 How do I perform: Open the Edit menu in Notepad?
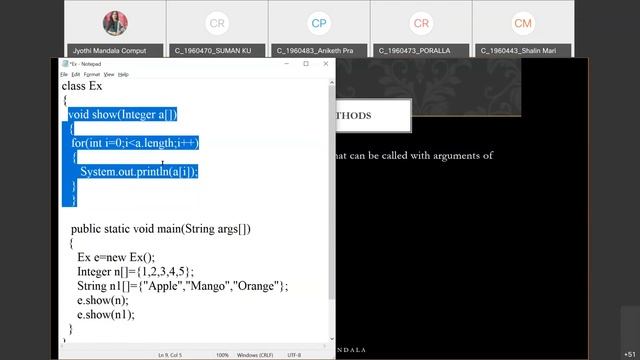tap(76, 75)
